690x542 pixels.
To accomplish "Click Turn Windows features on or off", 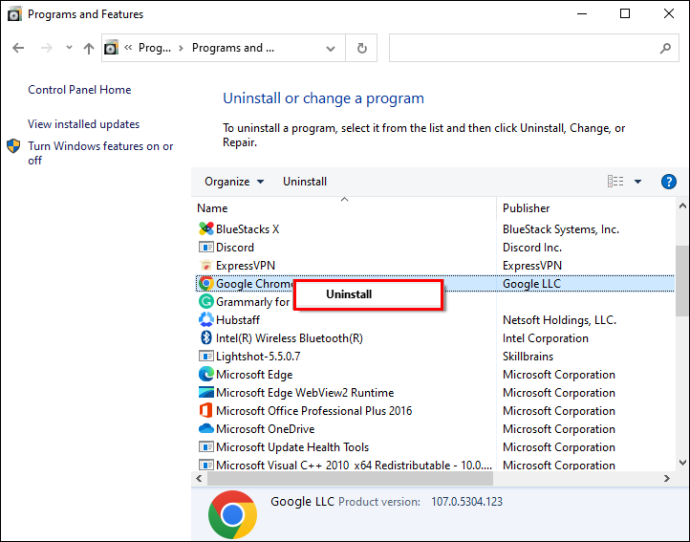I will click(100, 153).
